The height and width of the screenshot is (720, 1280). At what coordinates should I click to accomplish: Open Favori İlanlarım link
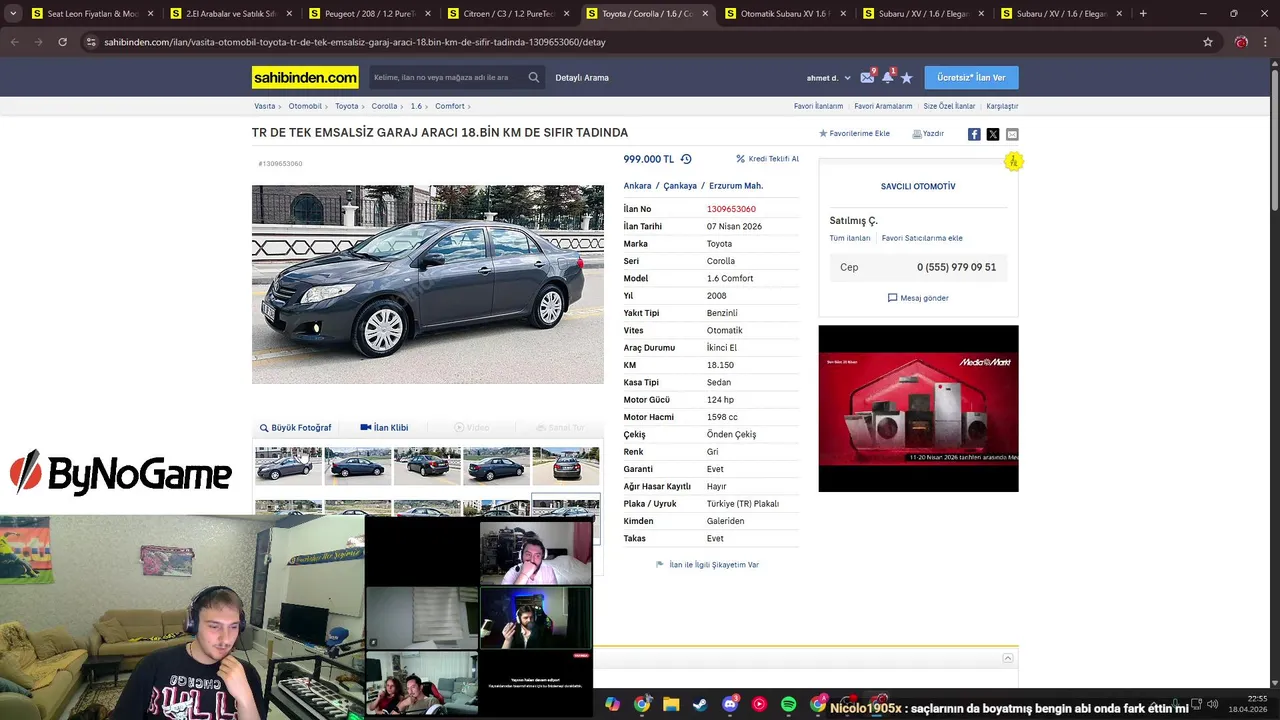point(818,106)
